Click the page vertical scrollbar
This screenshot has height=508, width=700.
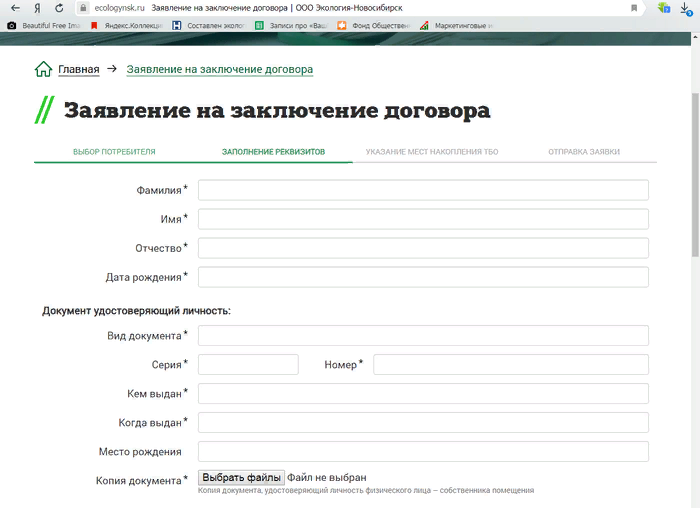pos(695,175)
